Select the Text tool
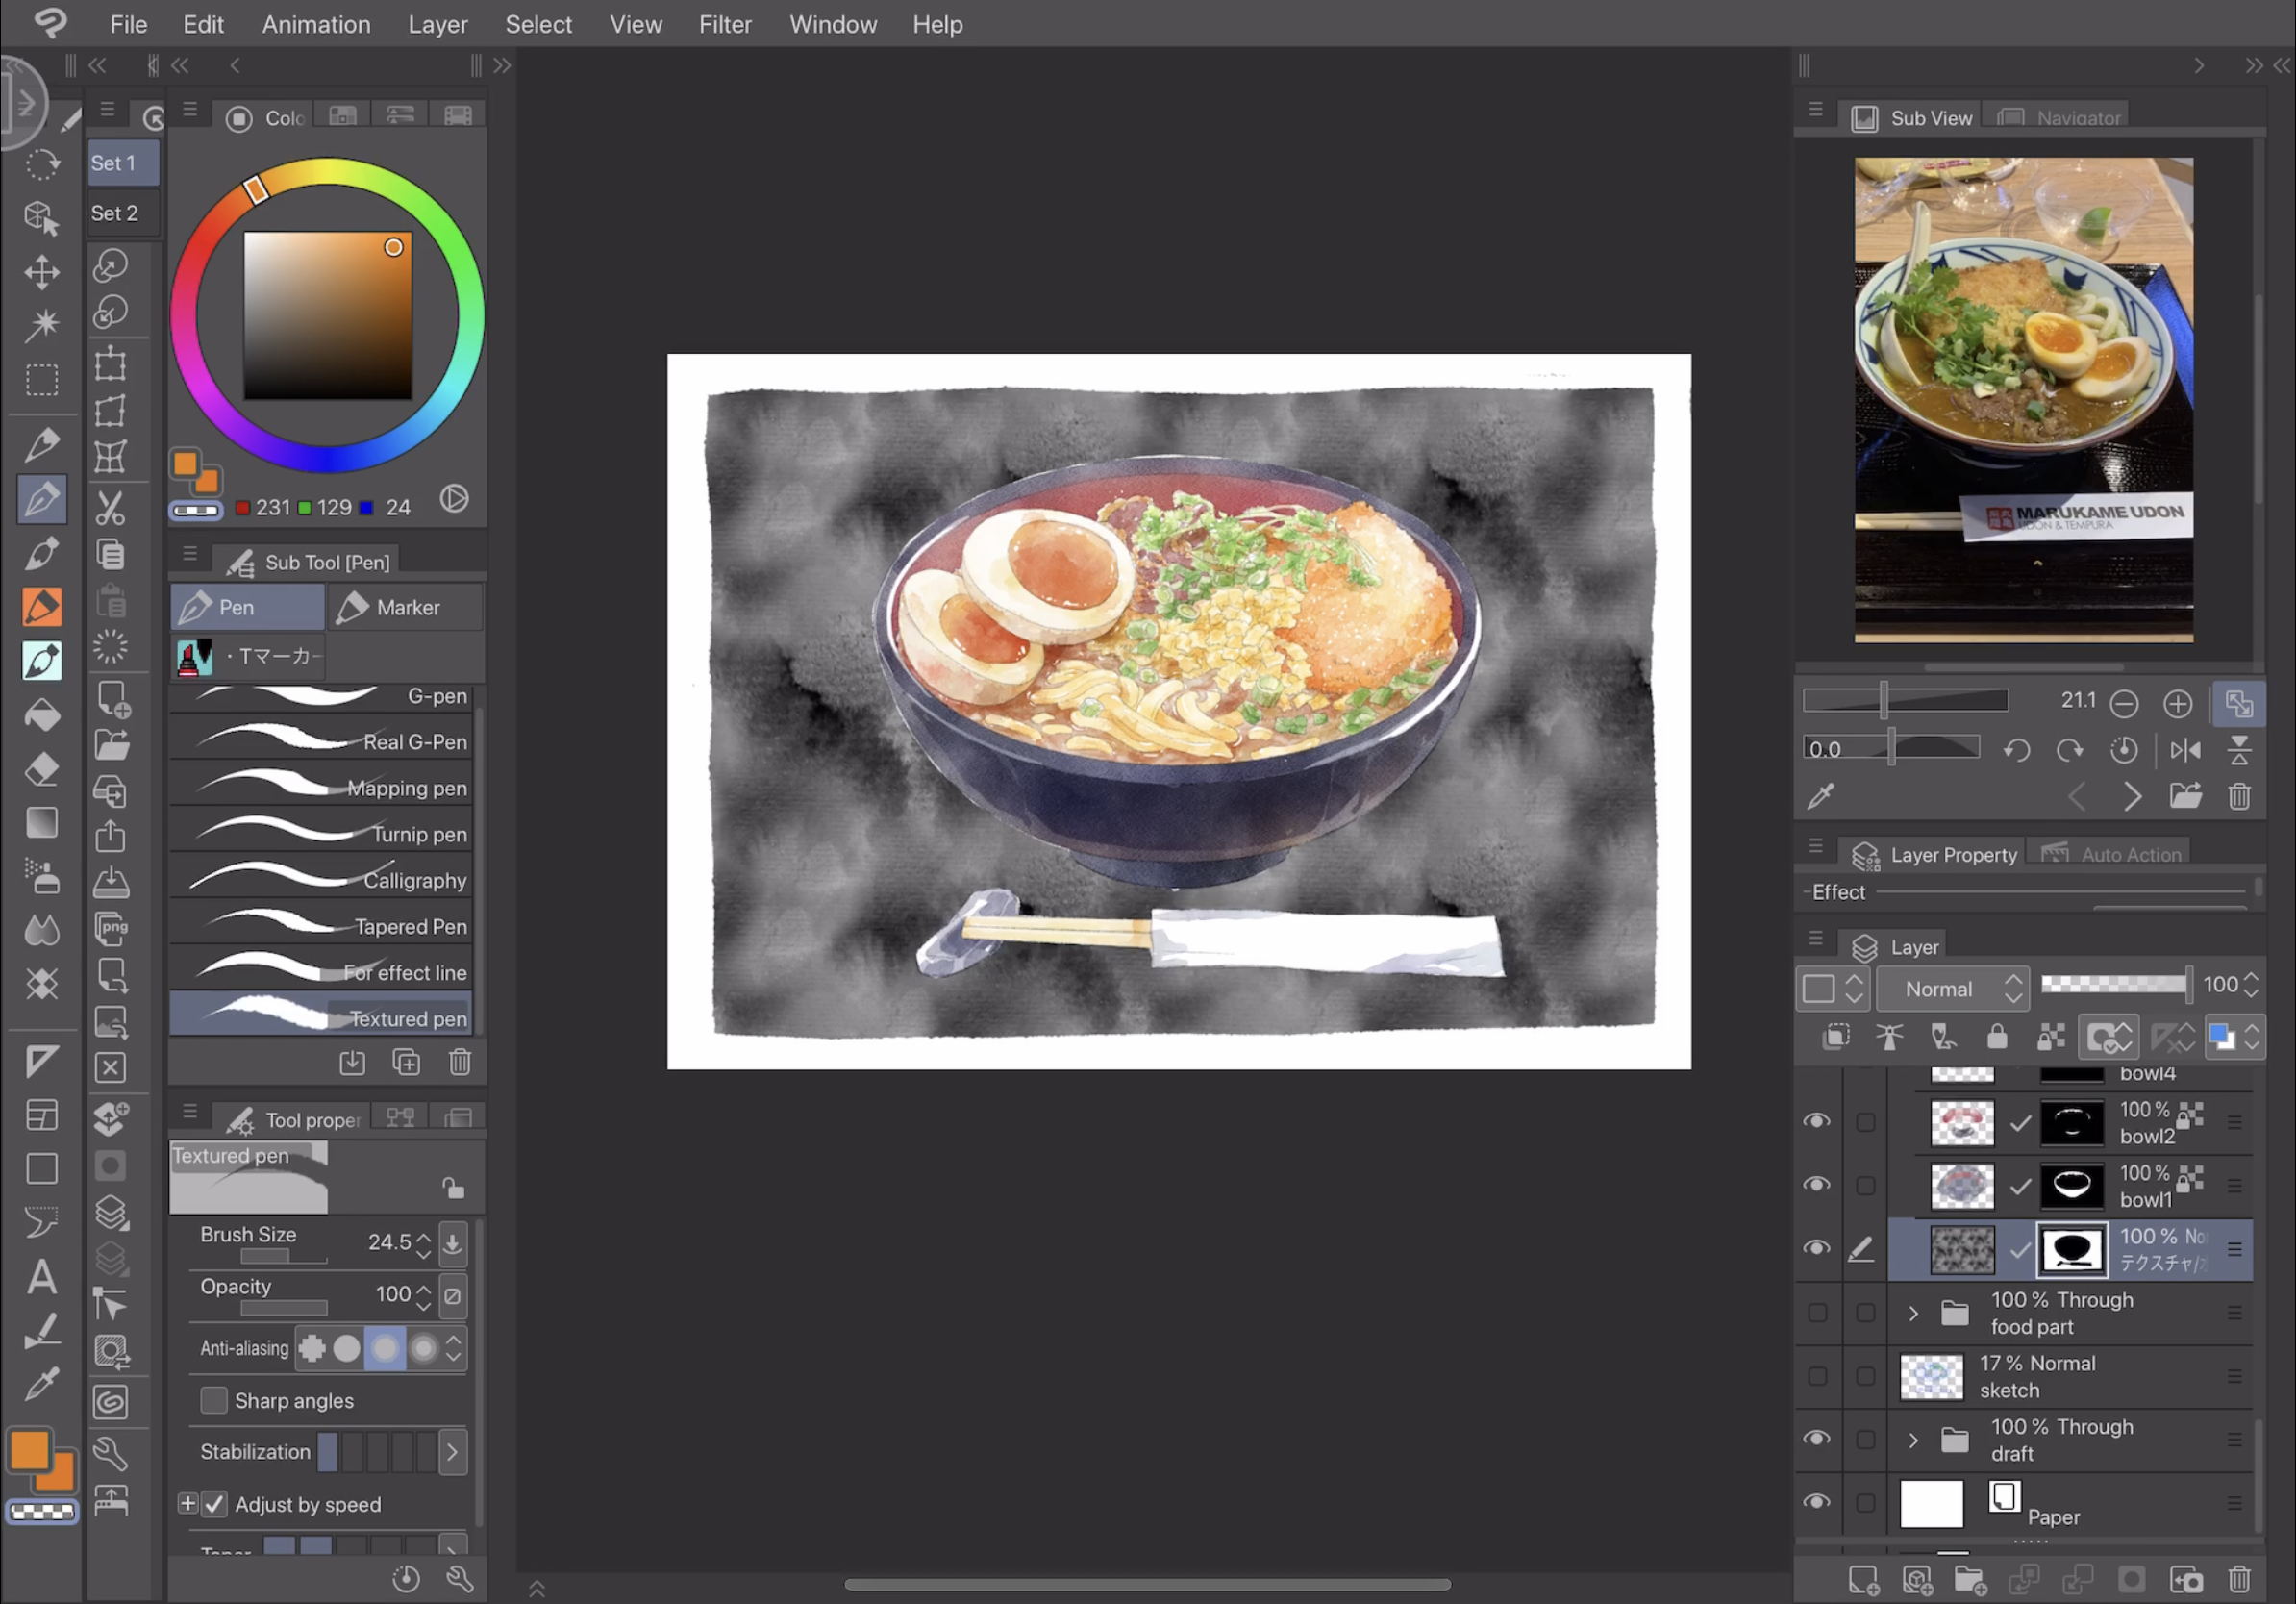Viewport: 2296px width, 1604px height. [x=42, y=1275]
